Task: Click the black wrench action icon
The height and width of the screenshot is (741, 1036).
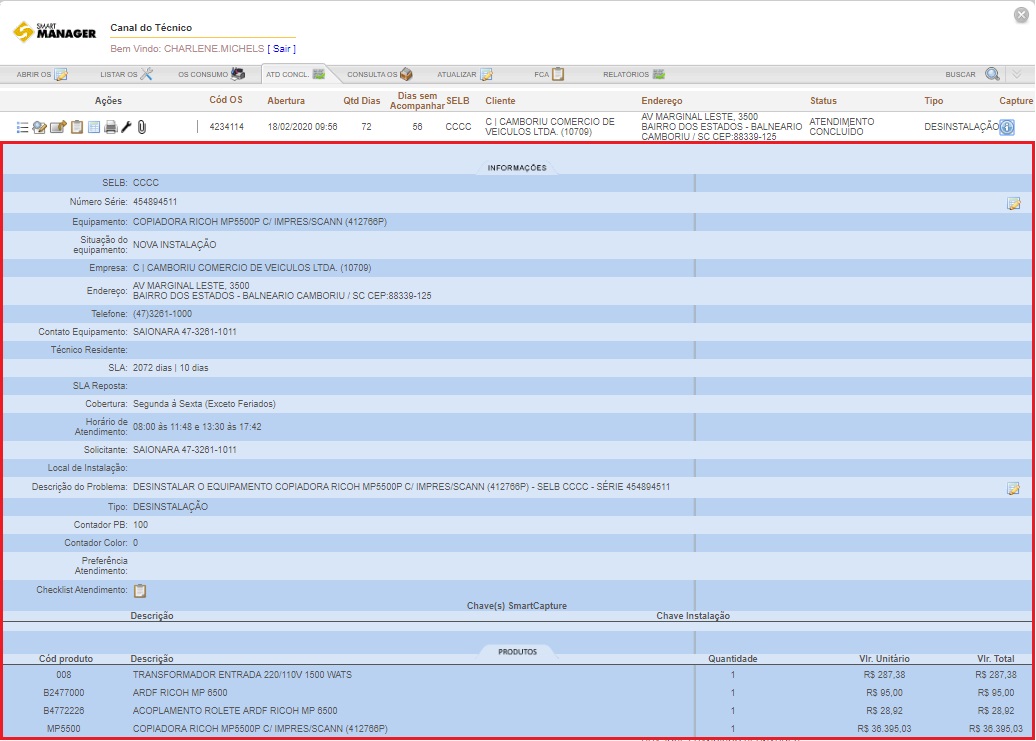Action: click(127, 127)
